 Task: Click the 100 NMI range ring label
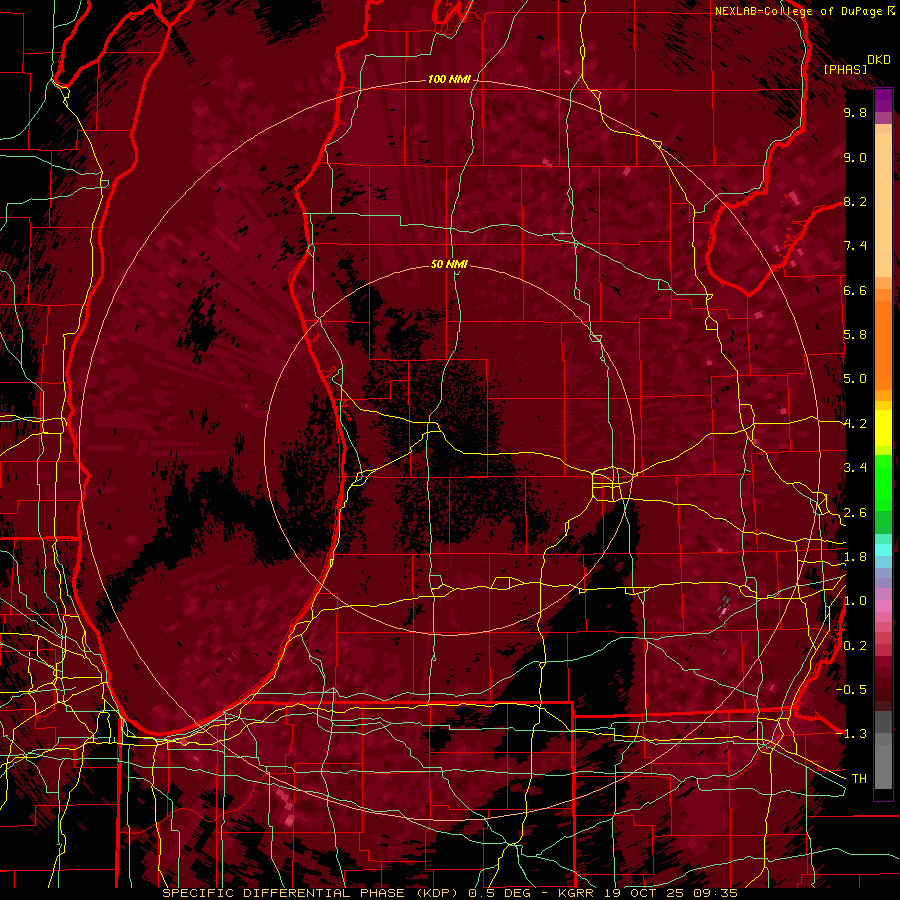tap(449, 79)
